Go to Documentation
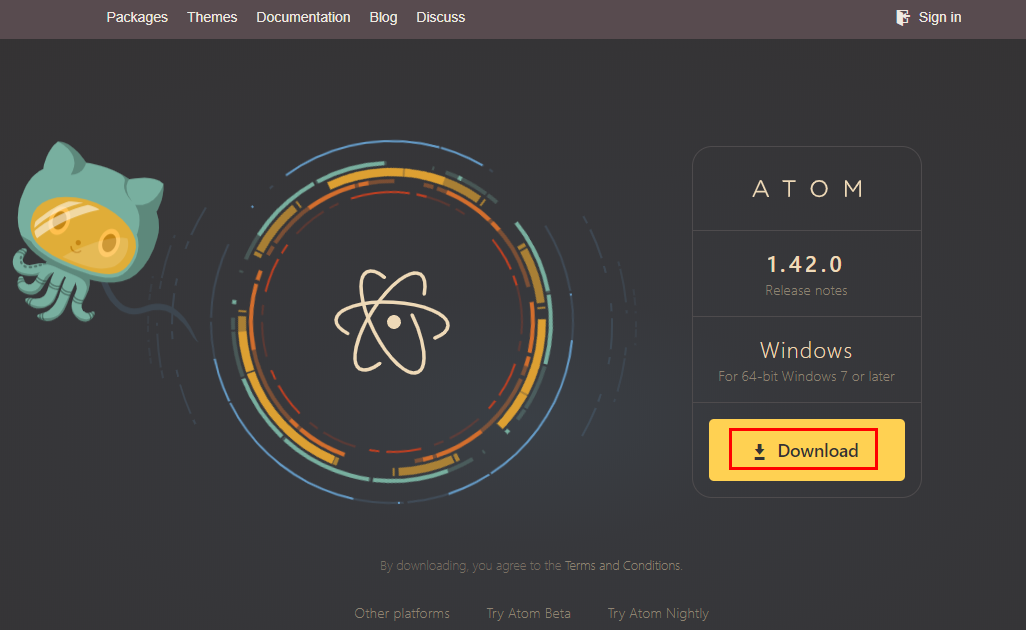 303,18
